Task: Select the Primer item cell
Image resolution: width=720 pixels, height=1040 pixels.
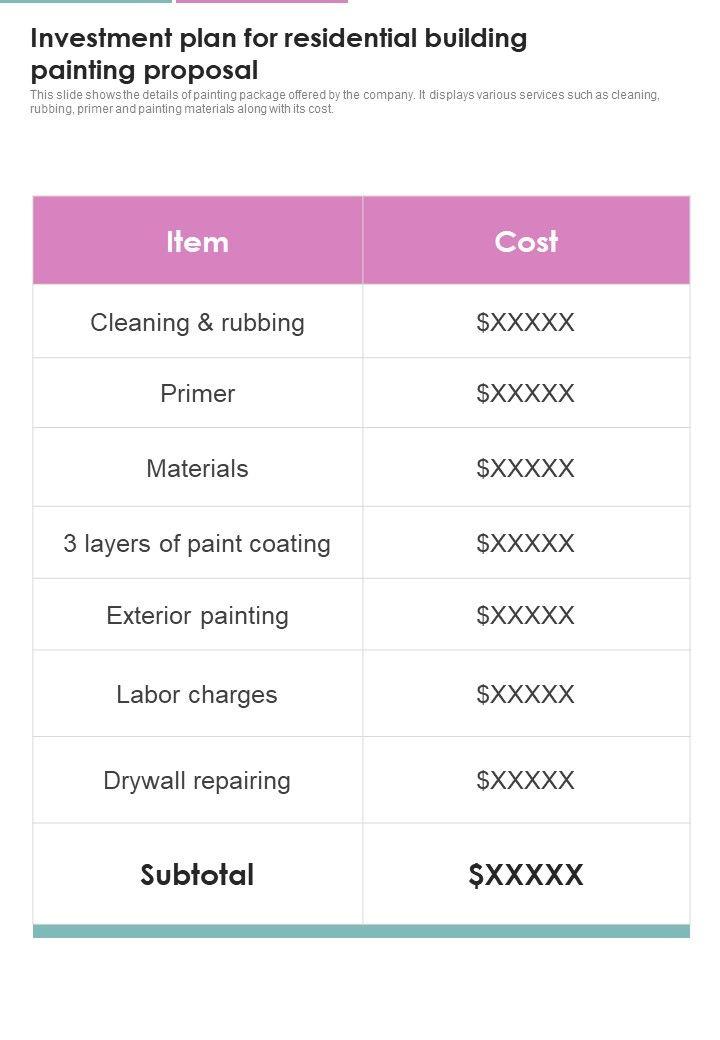Action: [x=197, y=393]
